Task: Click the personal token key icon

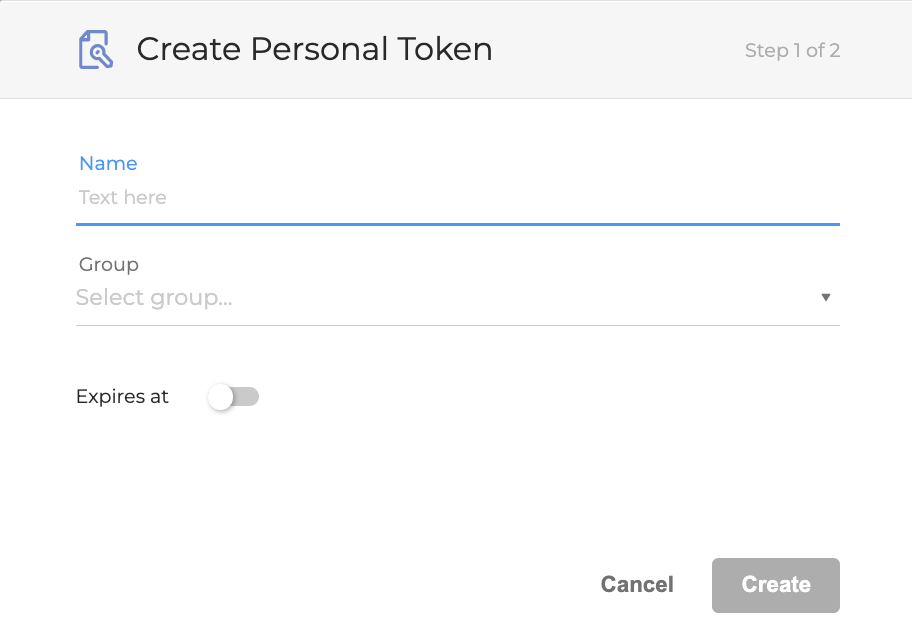Action: point(95,50)
